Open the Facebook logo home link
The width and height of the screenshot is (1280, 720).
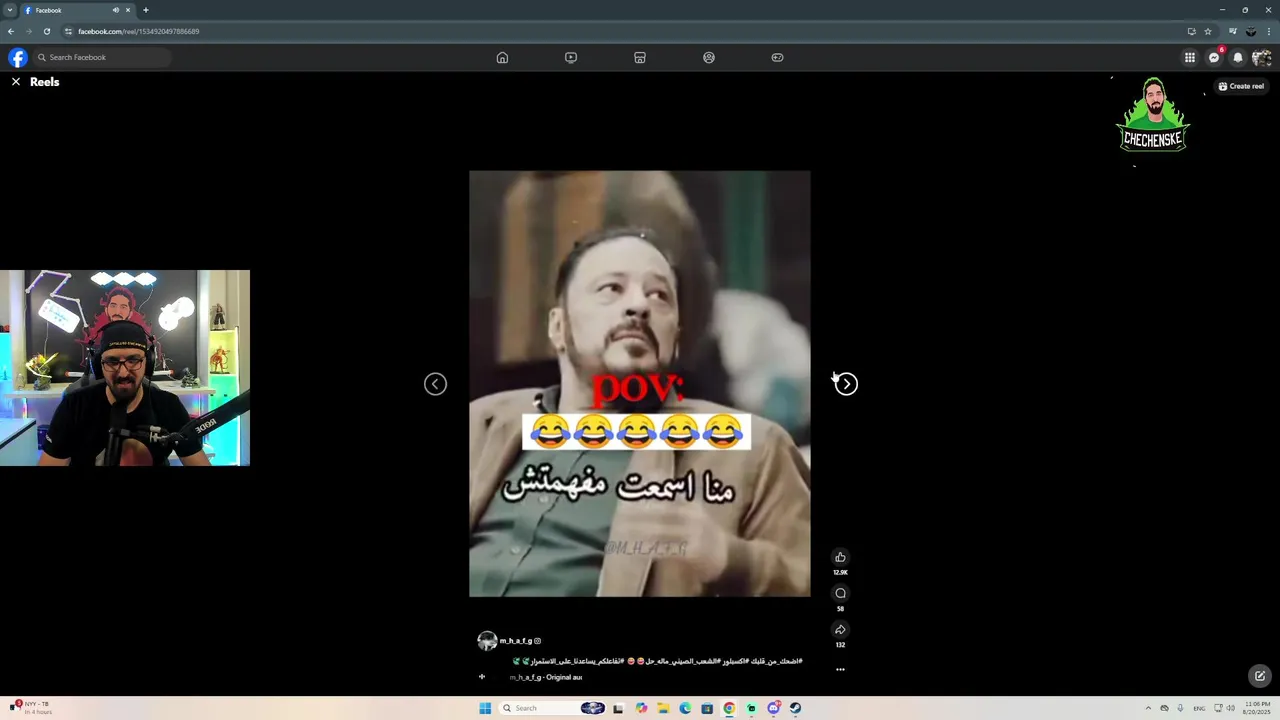[17, 57]
